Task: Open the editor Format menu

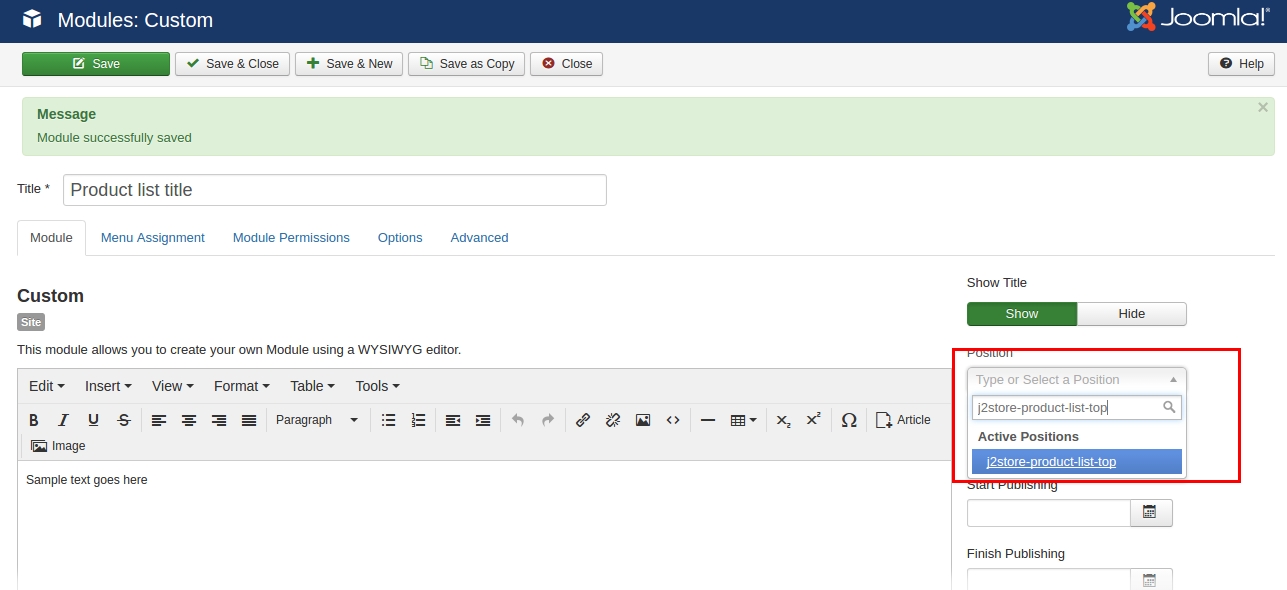Action: click(x=241, y=386)
